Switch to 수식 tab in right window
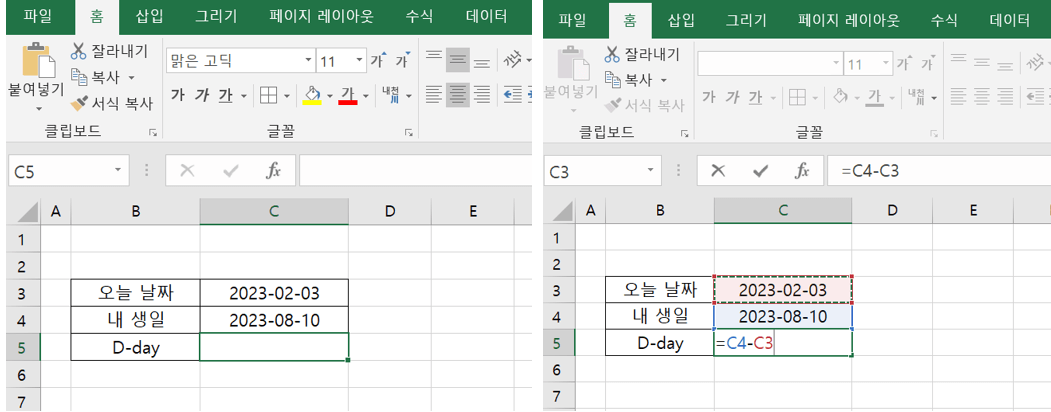 click(x=944, y=19)
